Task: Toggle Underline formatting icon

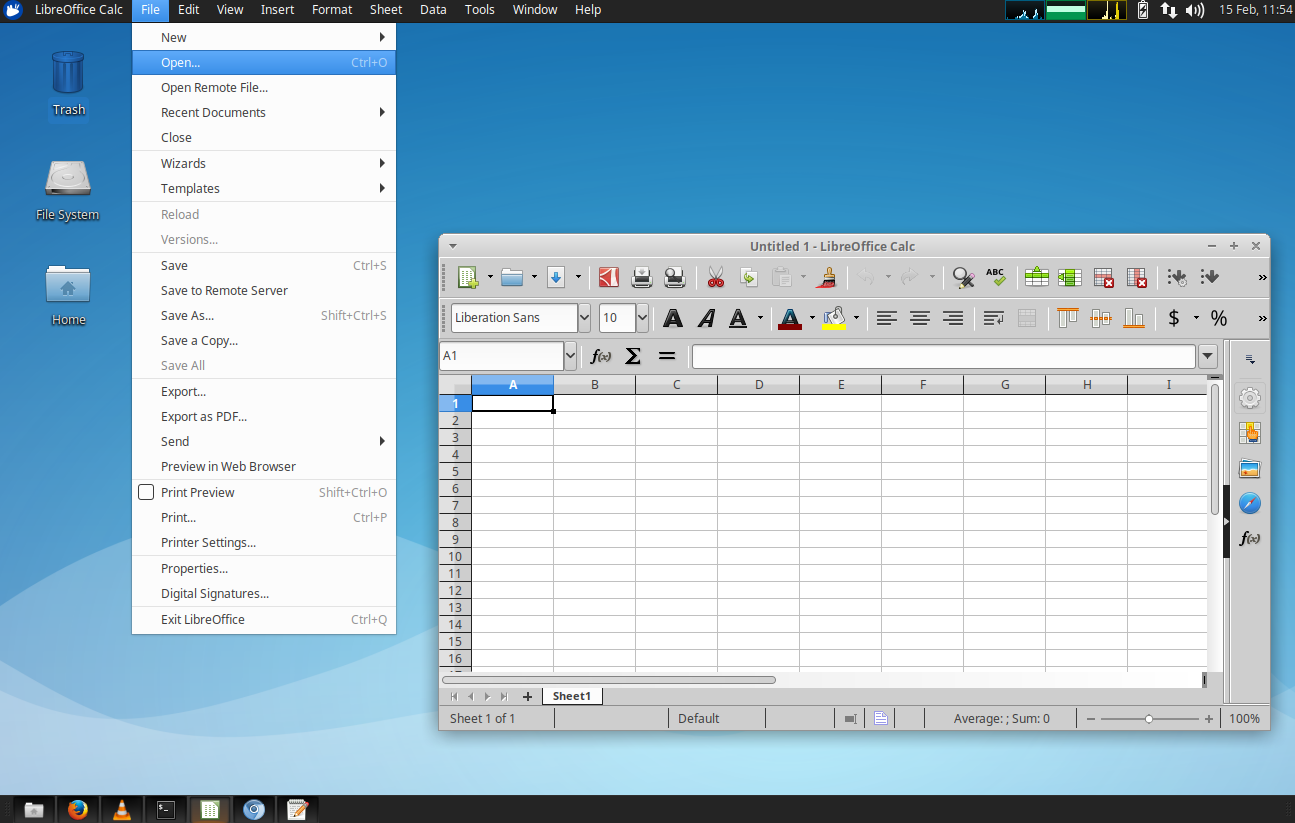Action: click(738, 318)
